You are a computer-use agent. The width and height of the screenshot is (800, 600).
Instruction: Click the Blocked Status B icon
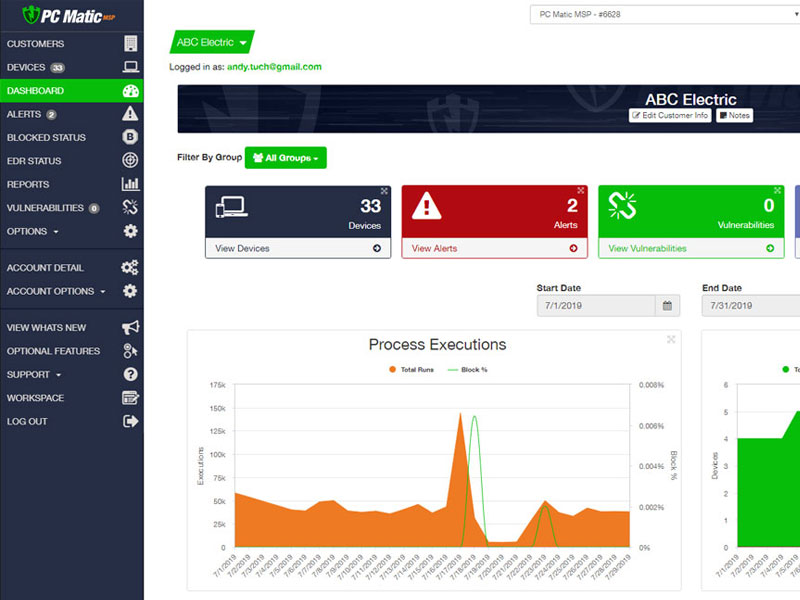pyautogui.click(x=130, y=137)
